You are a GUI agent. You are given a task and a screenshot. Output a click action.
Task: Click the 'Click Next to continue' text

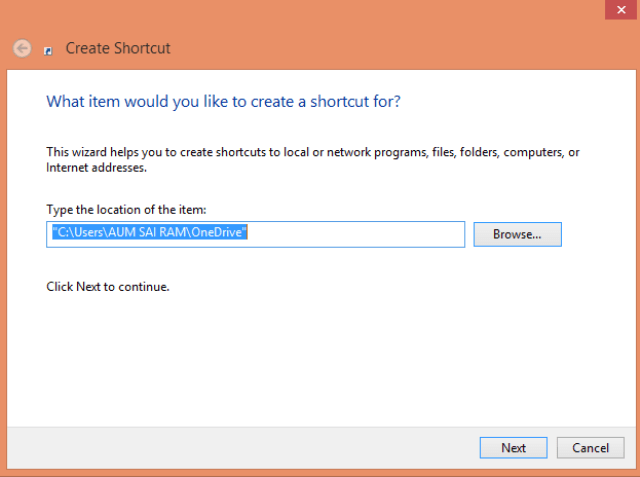(x=108, y=286)
